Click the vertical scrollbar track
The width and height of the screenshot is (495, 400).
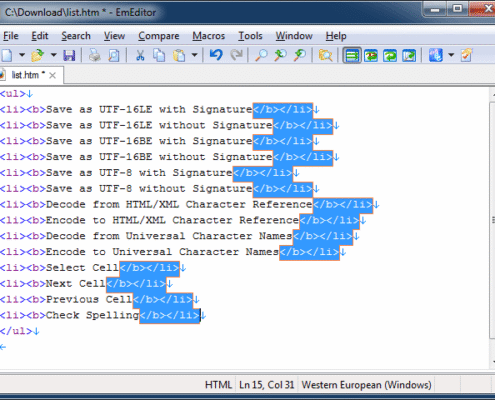[x=492, y=221]
